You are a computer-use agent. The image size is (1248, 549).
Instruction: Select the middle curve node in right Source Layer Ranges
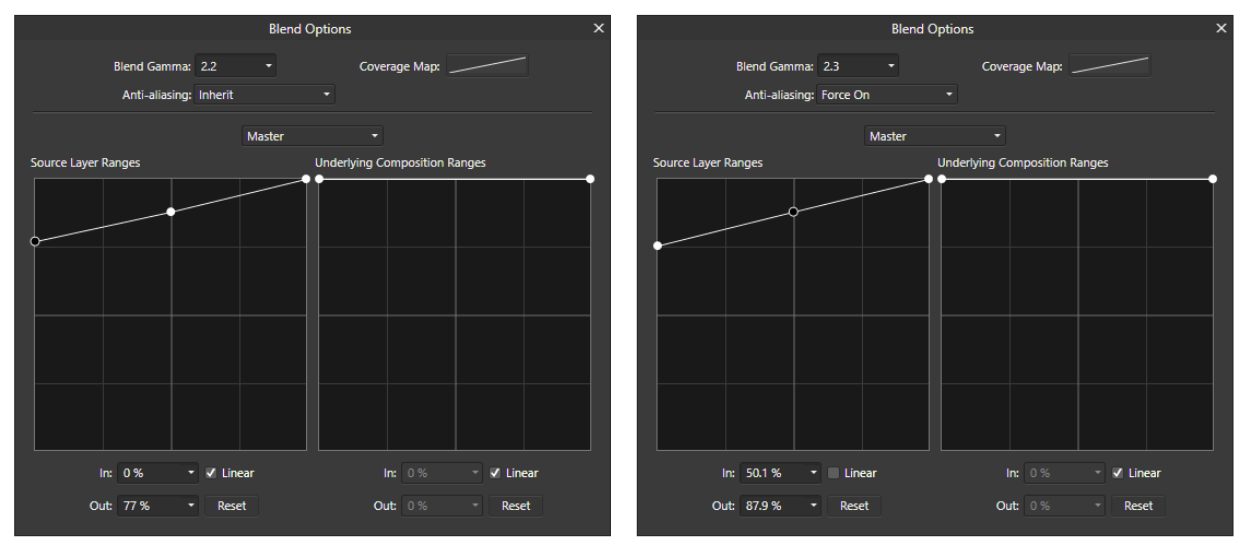tap(793, 212)
